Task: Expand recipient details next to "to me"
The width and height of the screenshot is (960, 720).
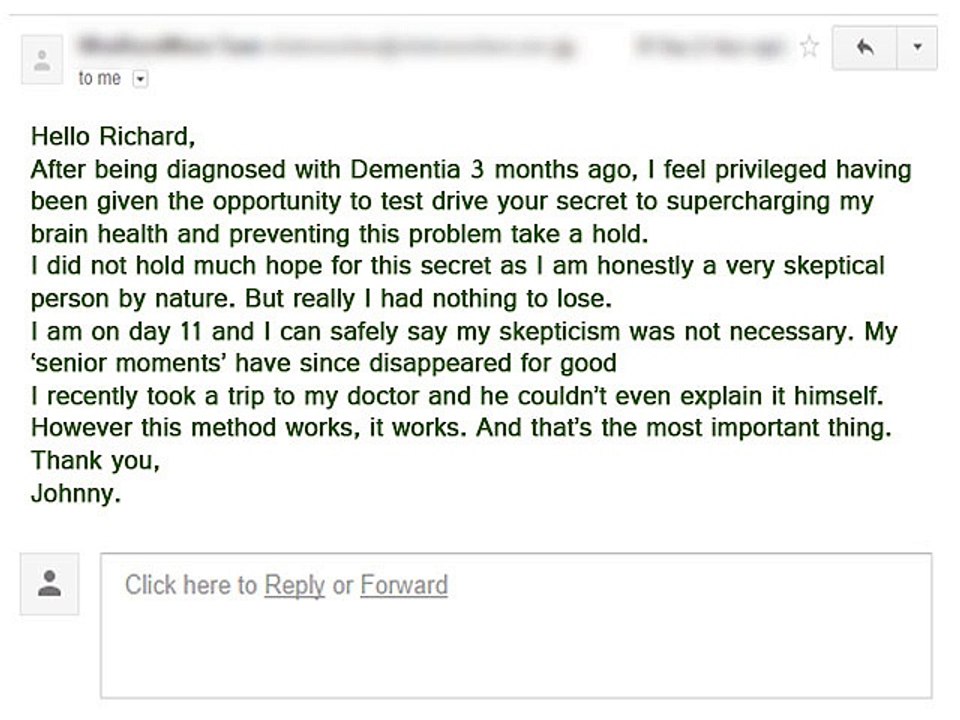Action: coord(140,79)
